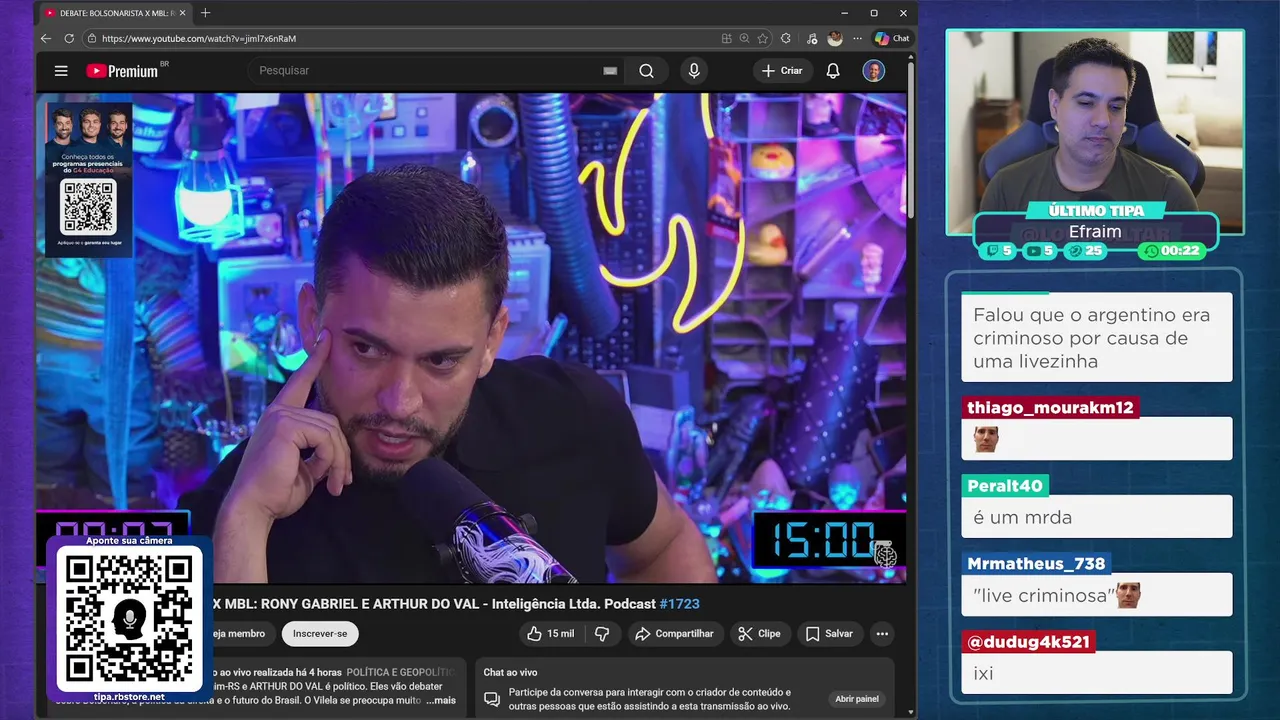Click the brain logo beside timer
The width and height of the screenshot is (1280, 720).
(886, 554)
